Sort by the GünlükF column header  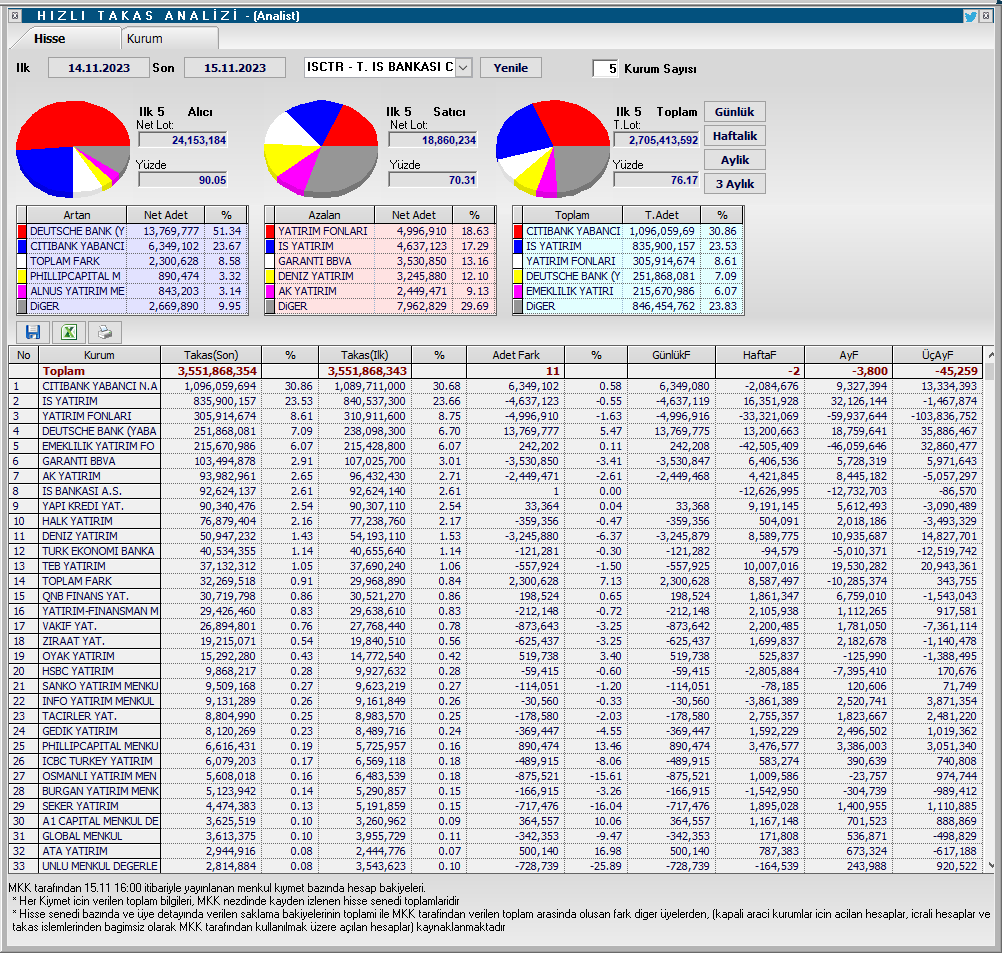[x=671, y=355]
